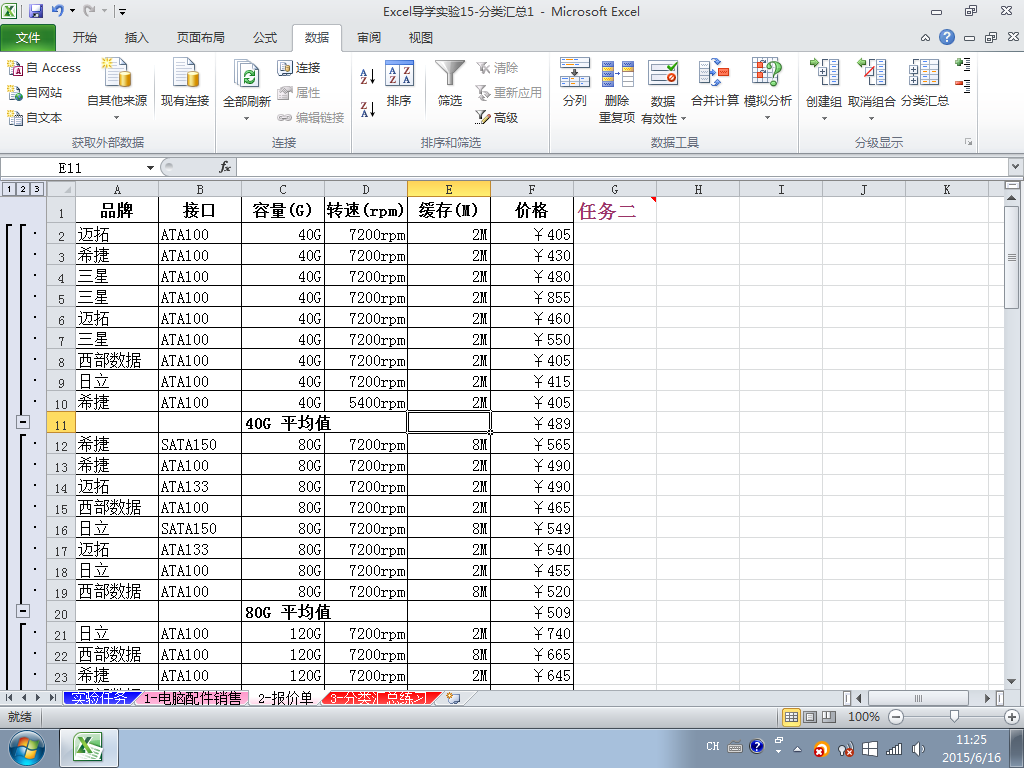The width and height of the screenshot is (1024, 768).
Task: Show outline level 2
Action: (x=23, y=189)
